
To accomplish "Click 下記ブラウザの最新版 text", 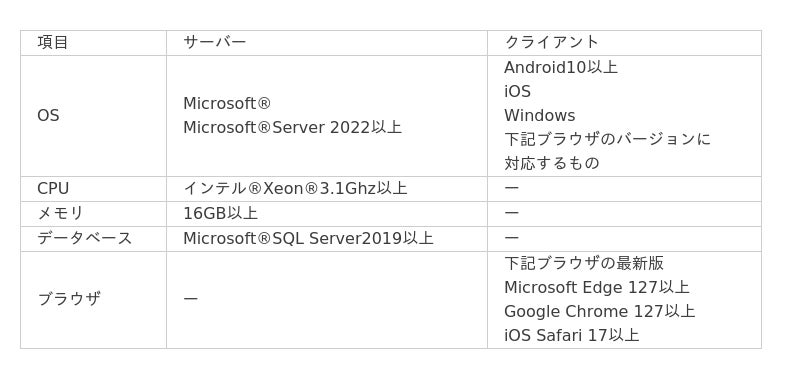I will 584,264.
